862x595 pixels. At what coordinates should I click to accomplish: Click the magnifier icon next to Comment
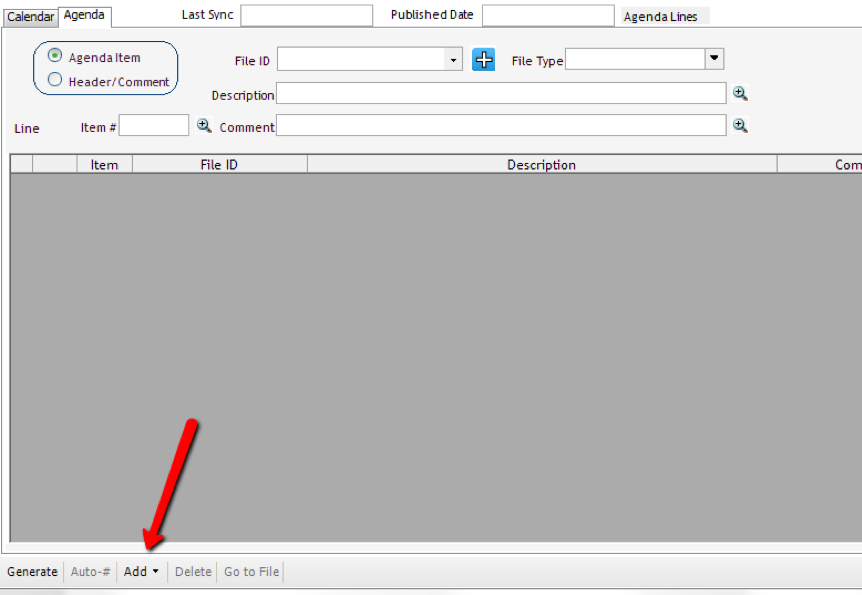point(740,125)
